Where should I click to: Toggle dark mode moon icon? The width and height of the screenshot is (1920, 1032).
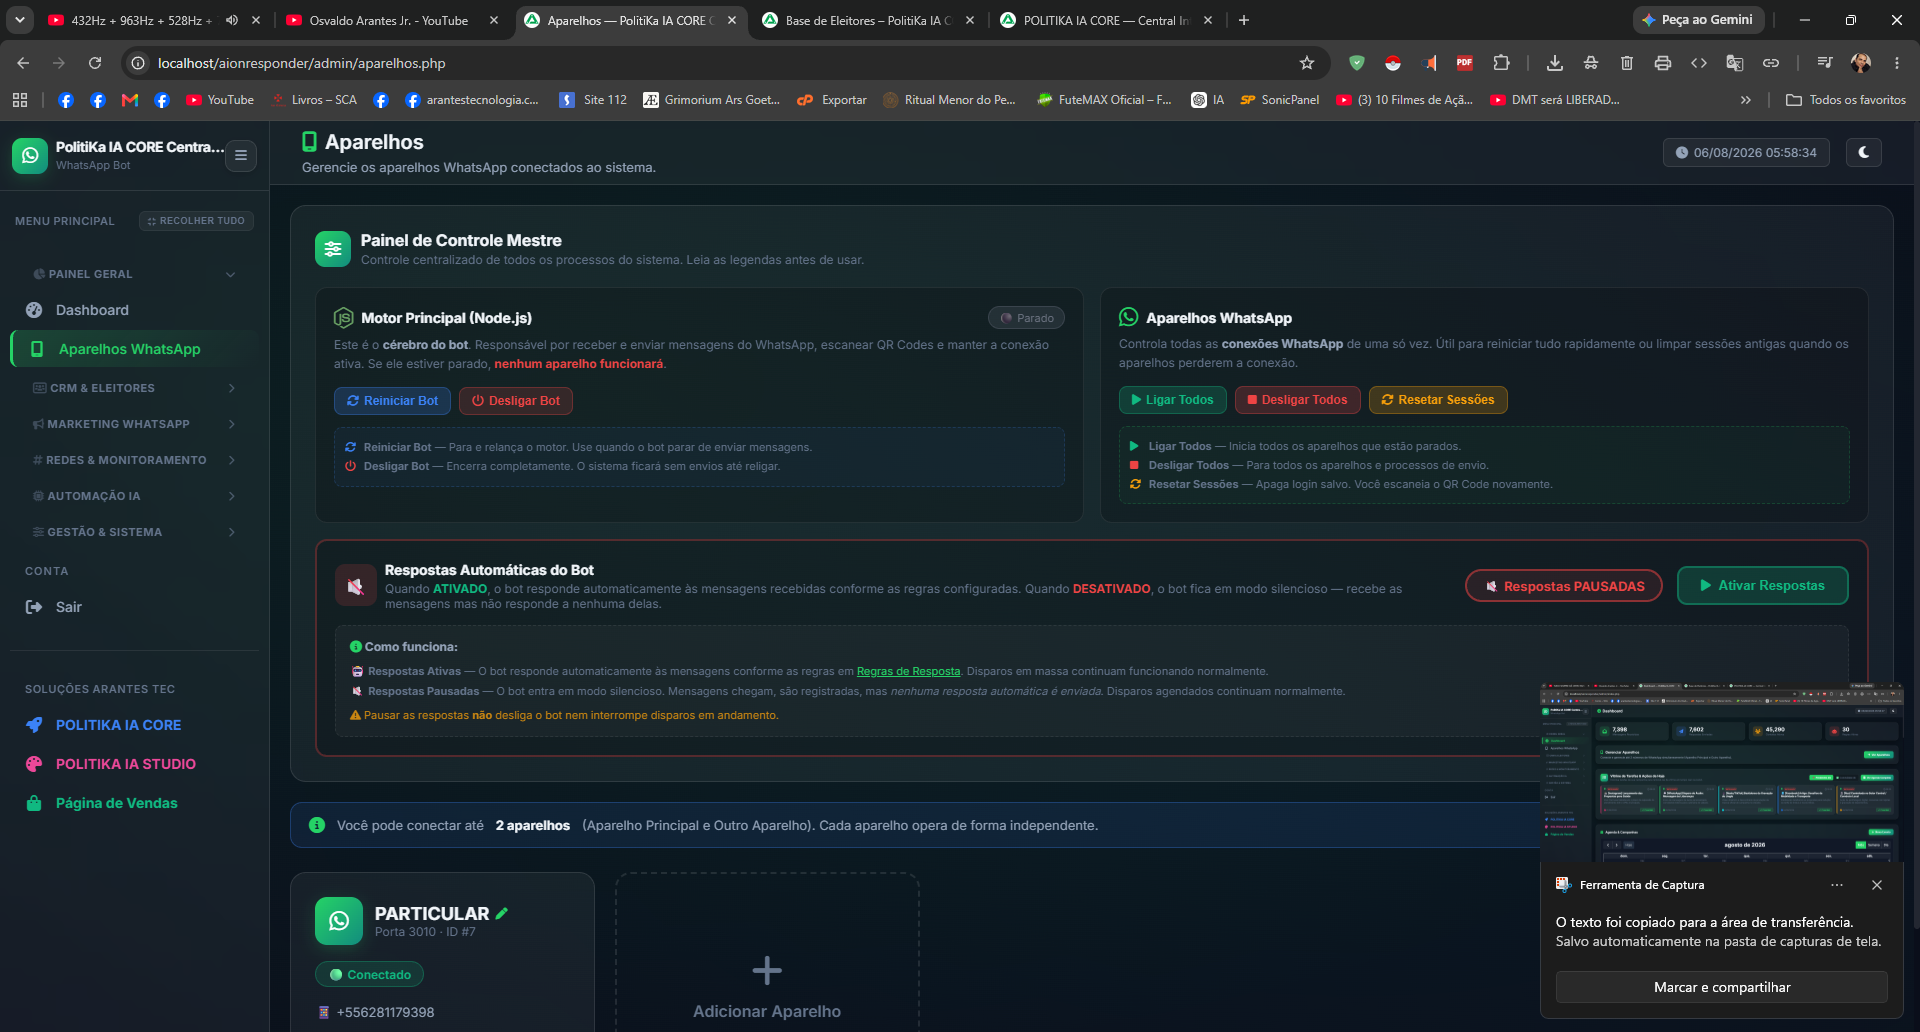click(1863, 152)
